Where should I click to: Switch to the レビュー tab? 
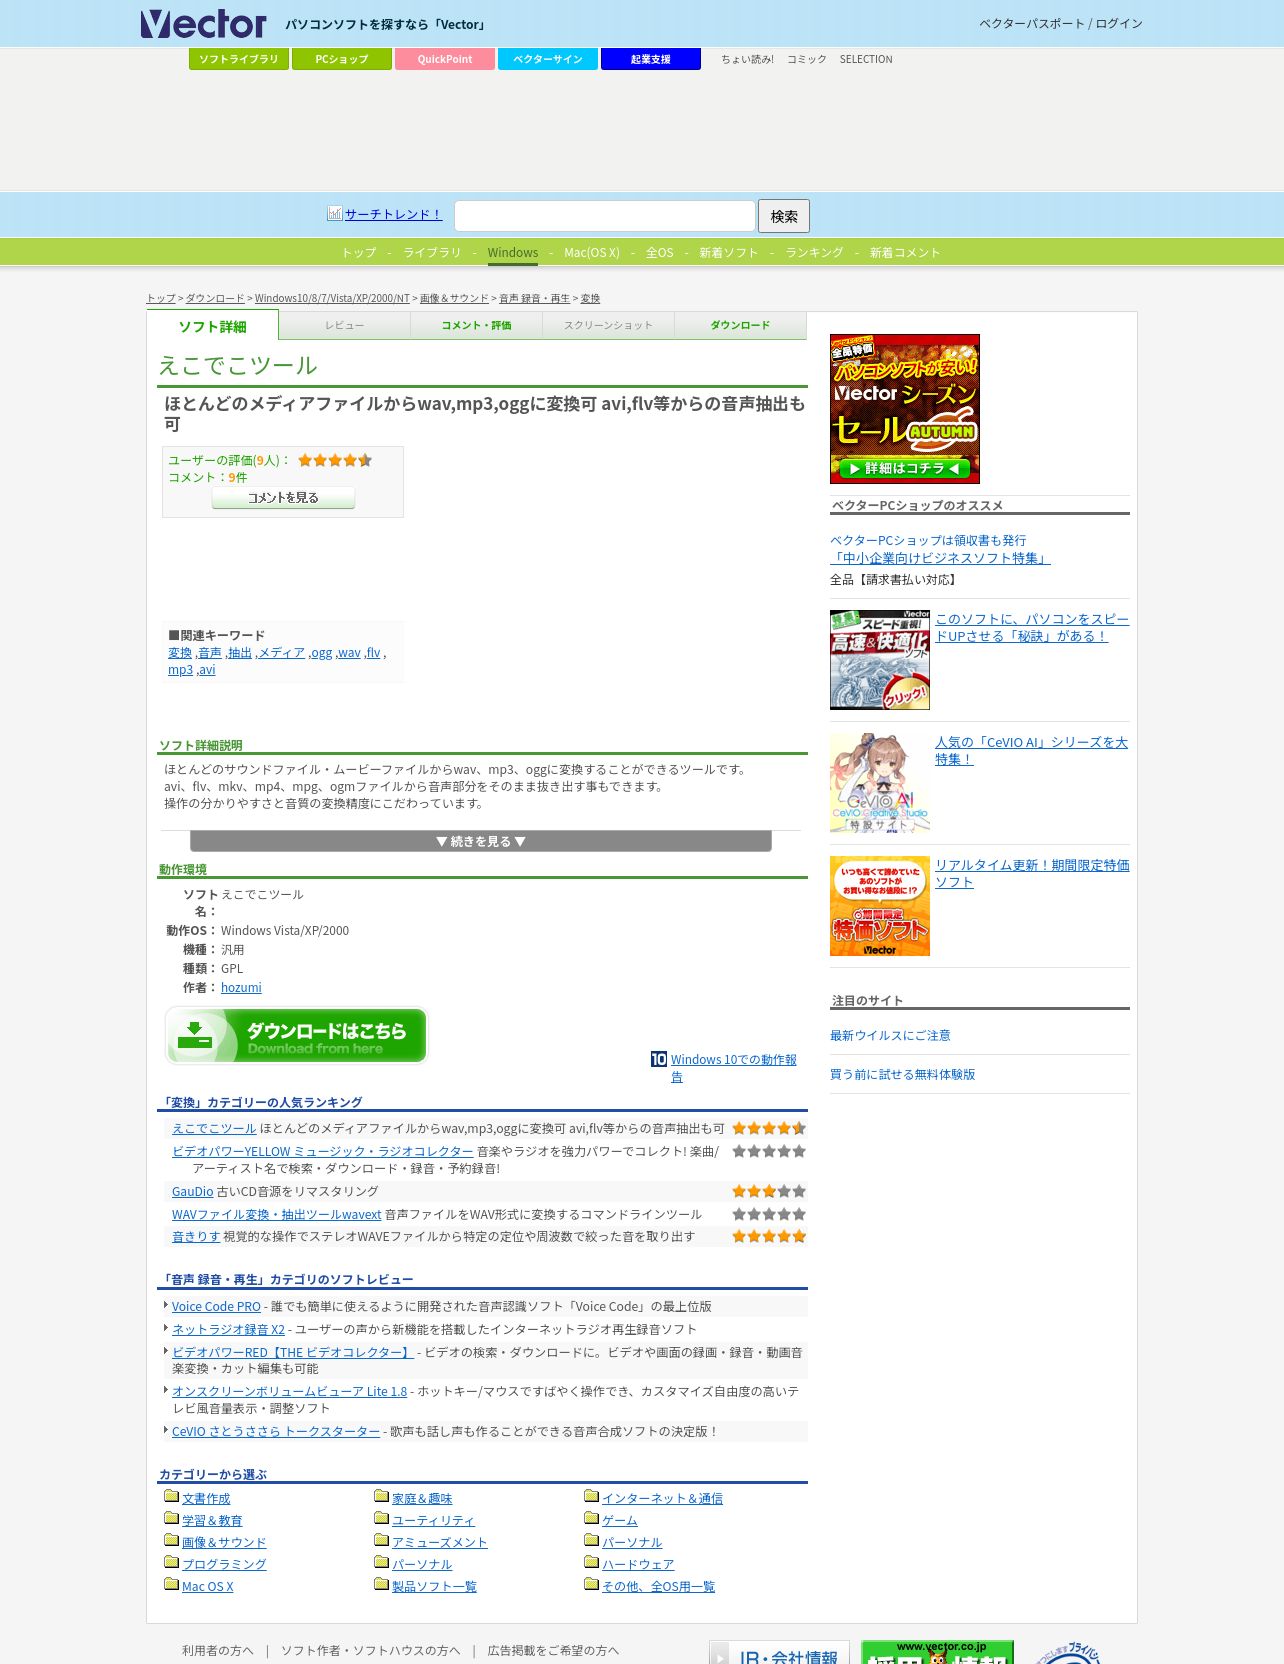click(344, 325)
